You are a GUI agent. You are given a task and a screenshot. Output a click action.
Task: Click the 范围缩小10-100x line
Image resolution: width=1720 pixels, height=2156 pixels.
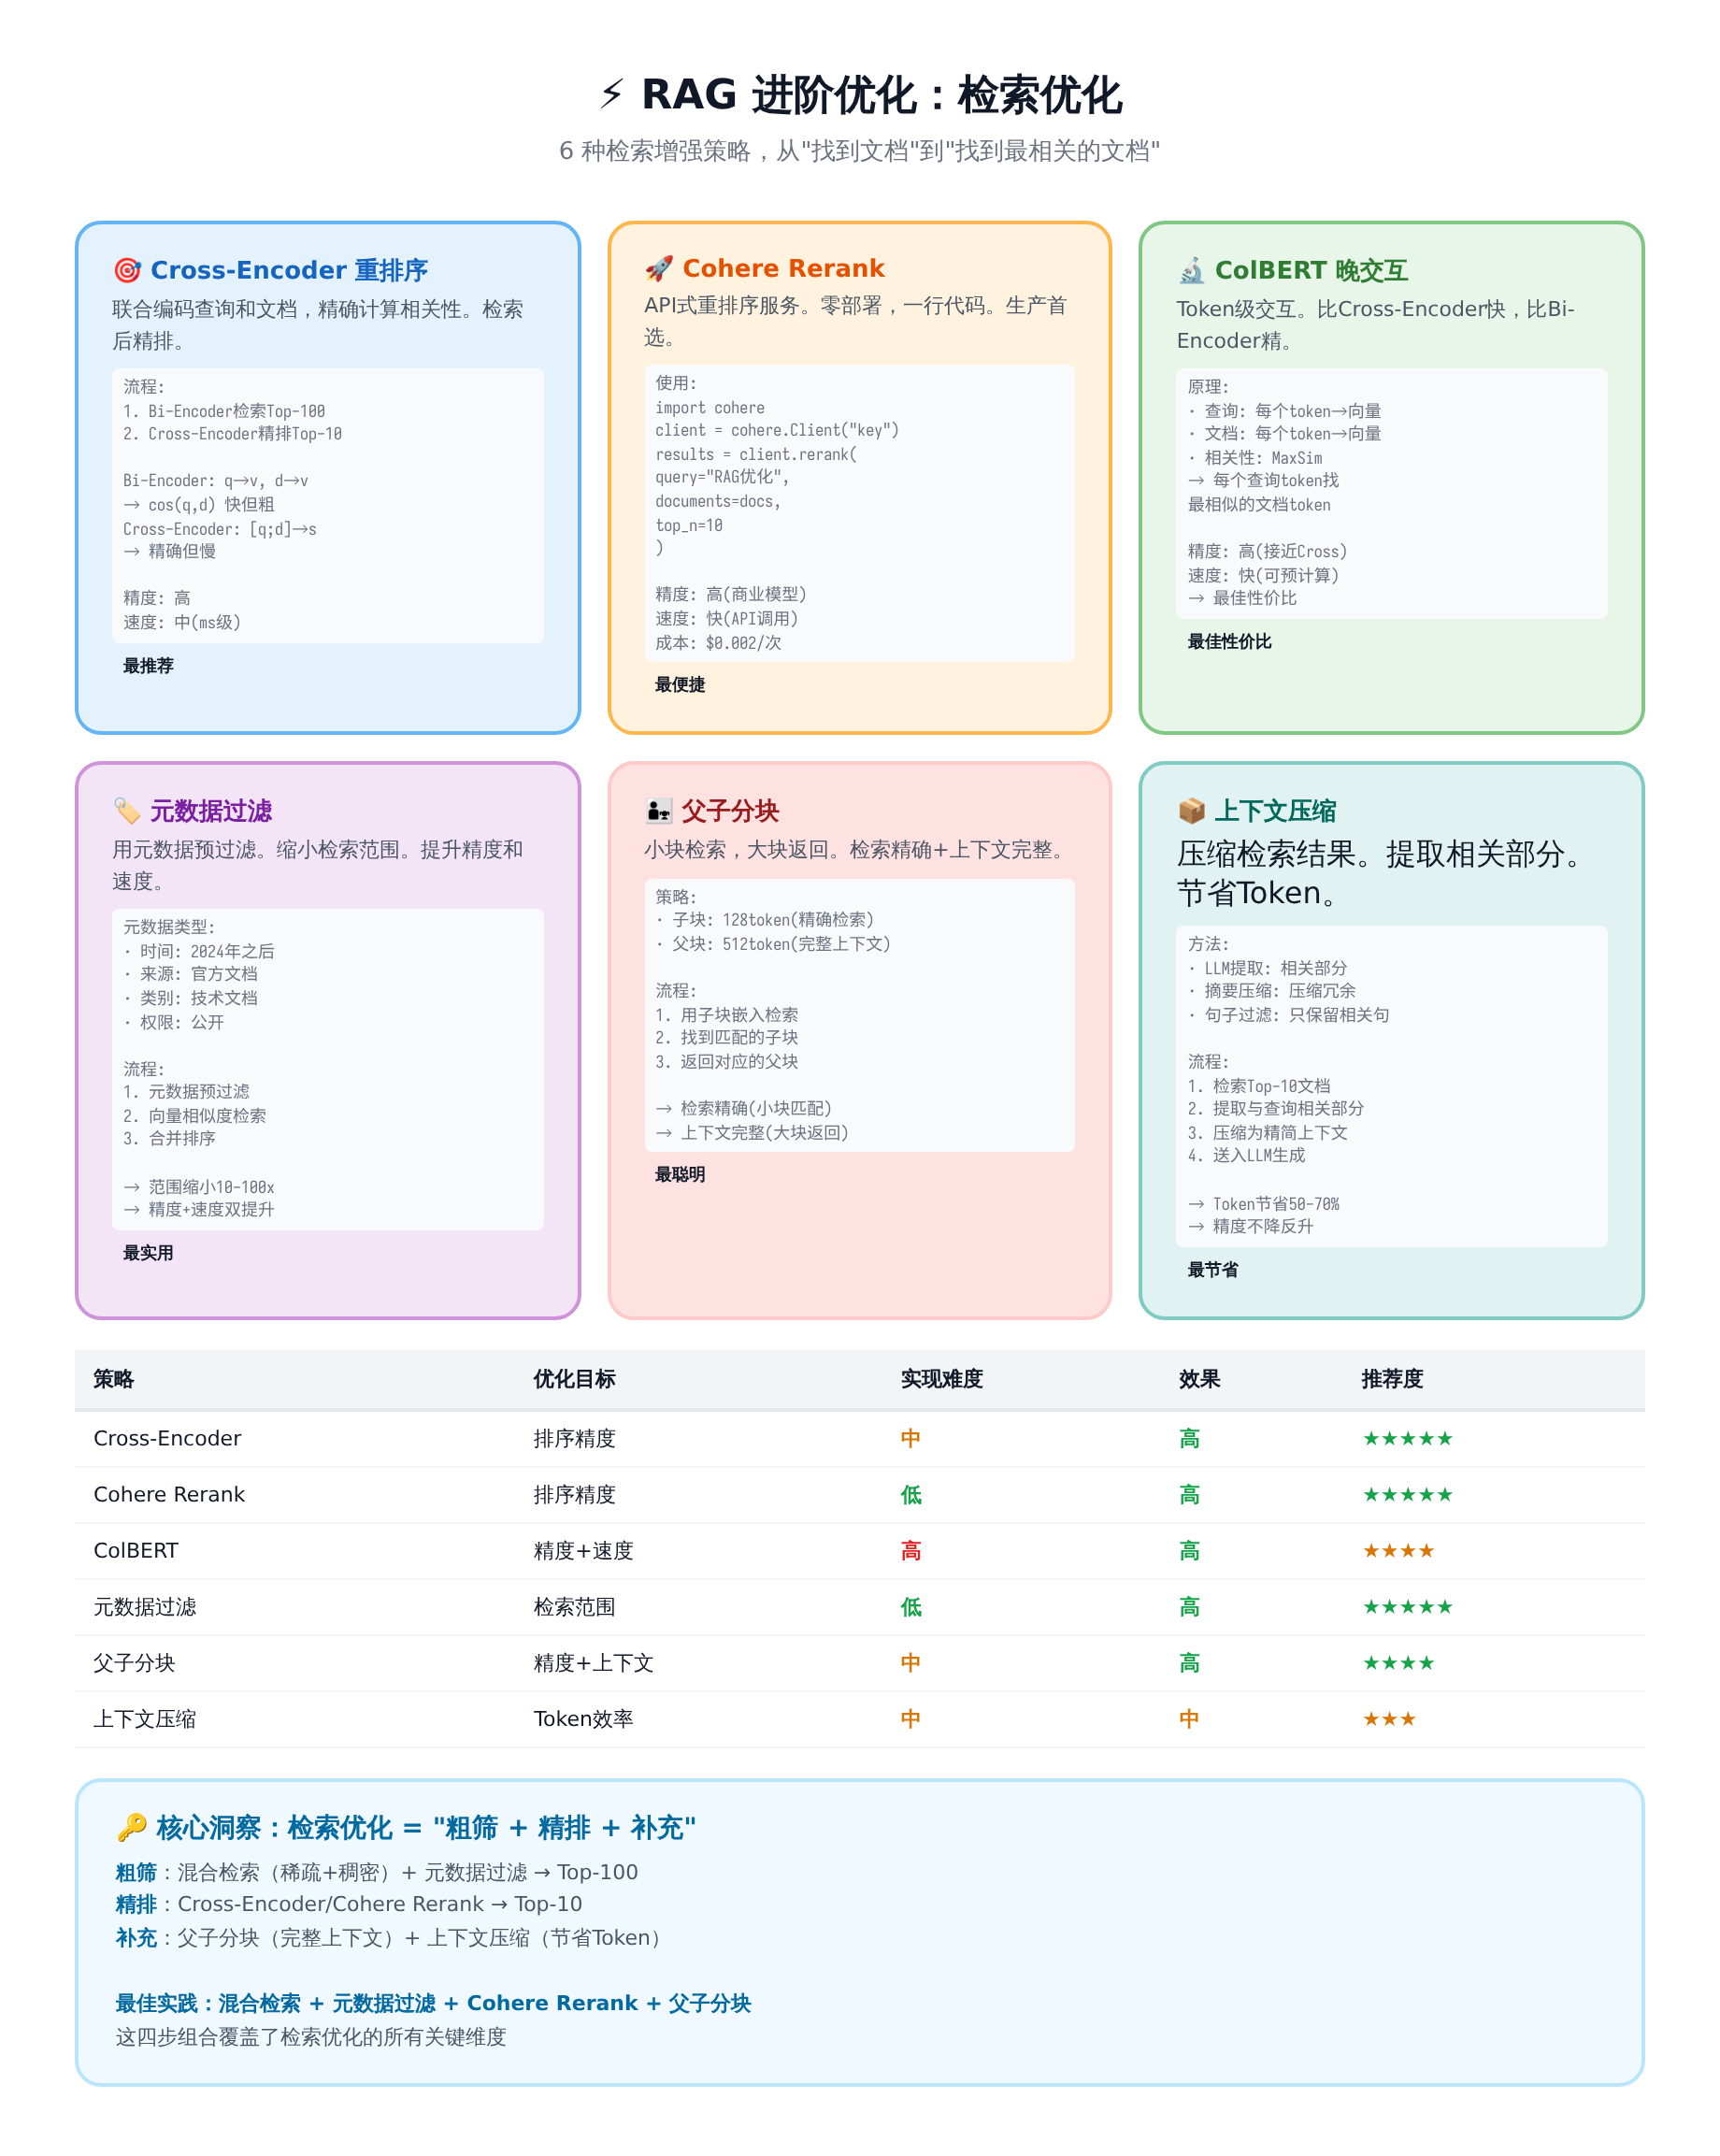coord(199,1187)
